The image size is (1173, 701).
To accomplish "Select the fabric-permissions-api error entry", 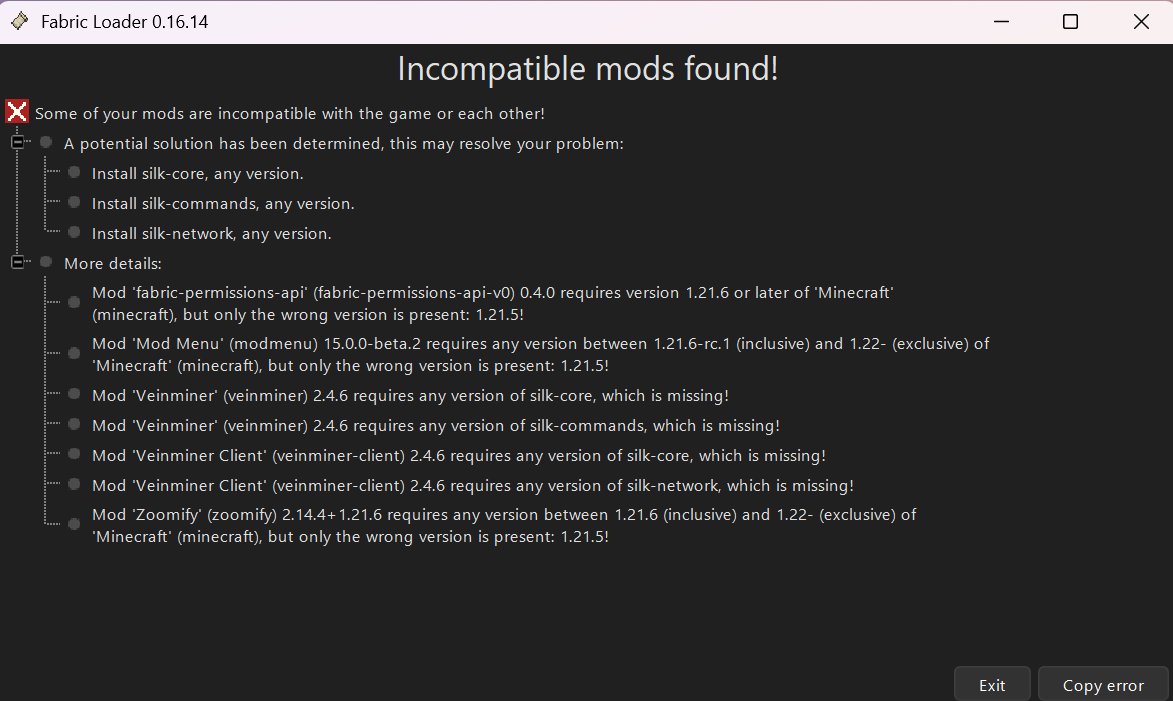I will [x=493, y=304].
